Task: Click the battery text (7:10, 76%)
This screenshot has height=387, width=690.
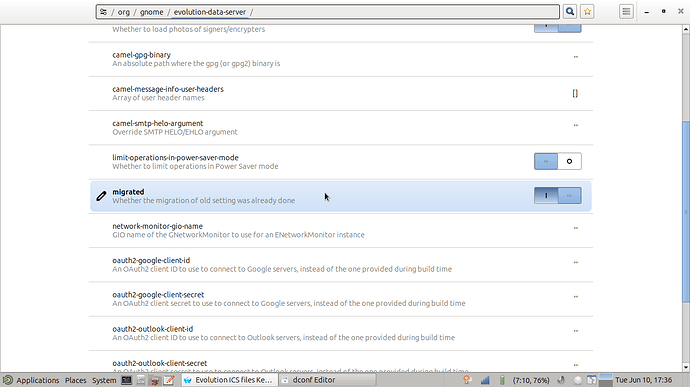Action: tap(531, 380)
